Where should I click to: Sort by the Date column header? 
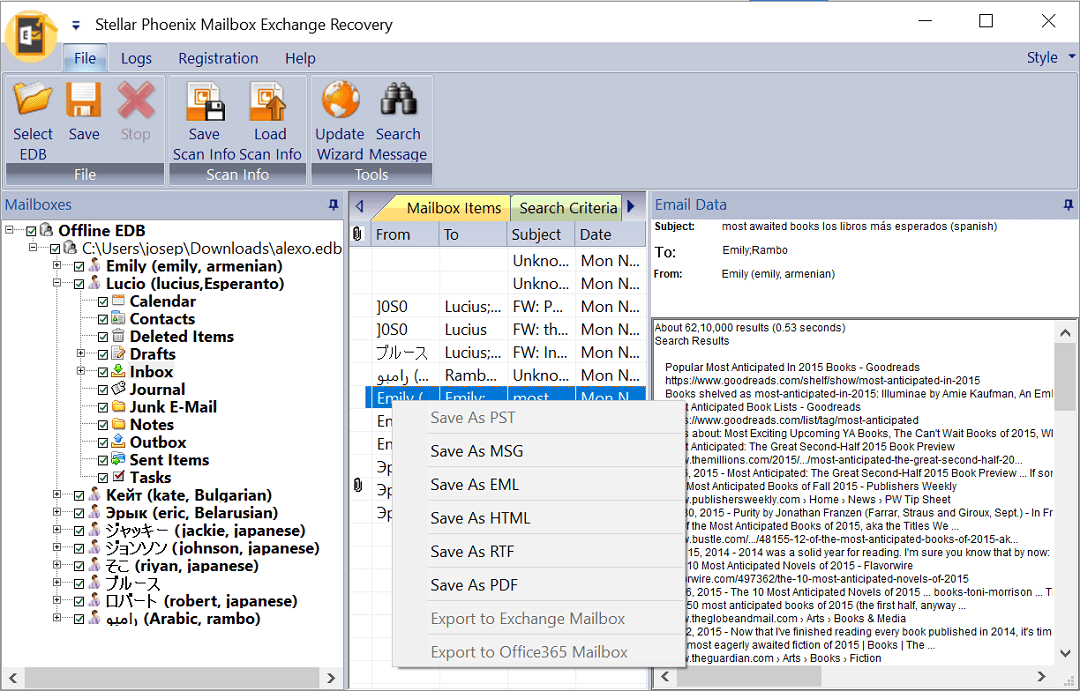pyautogui.click(x=610, y=234)
